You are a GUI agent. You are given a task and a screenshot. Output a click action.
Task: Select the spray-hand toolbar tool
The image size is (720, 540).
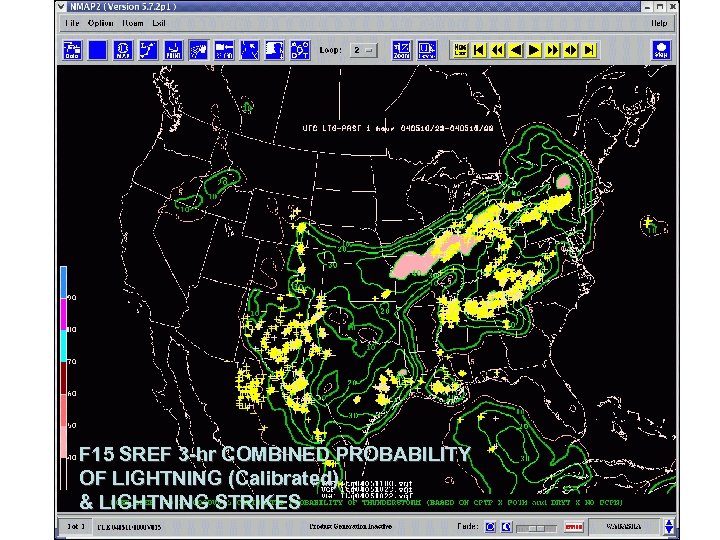pos(198,50)
